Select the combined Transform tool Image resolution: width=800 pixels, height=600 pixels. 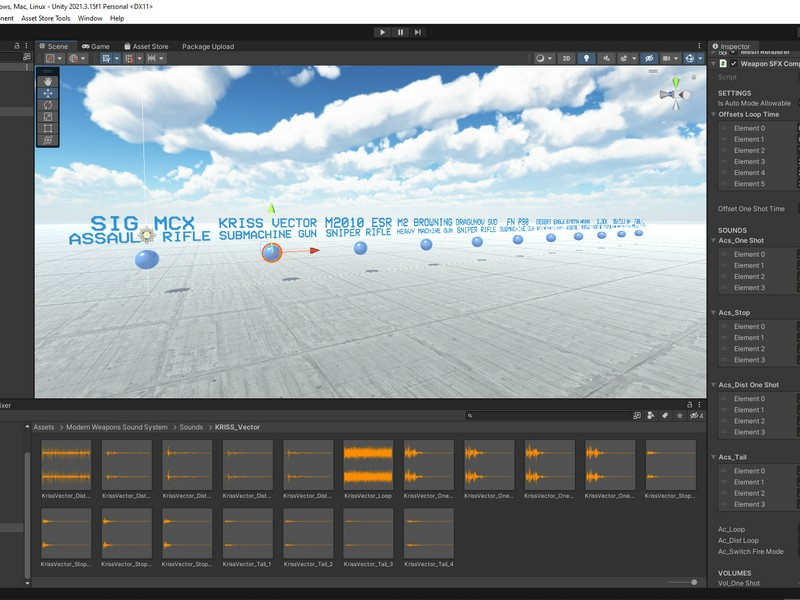click(x=48, y=140)
